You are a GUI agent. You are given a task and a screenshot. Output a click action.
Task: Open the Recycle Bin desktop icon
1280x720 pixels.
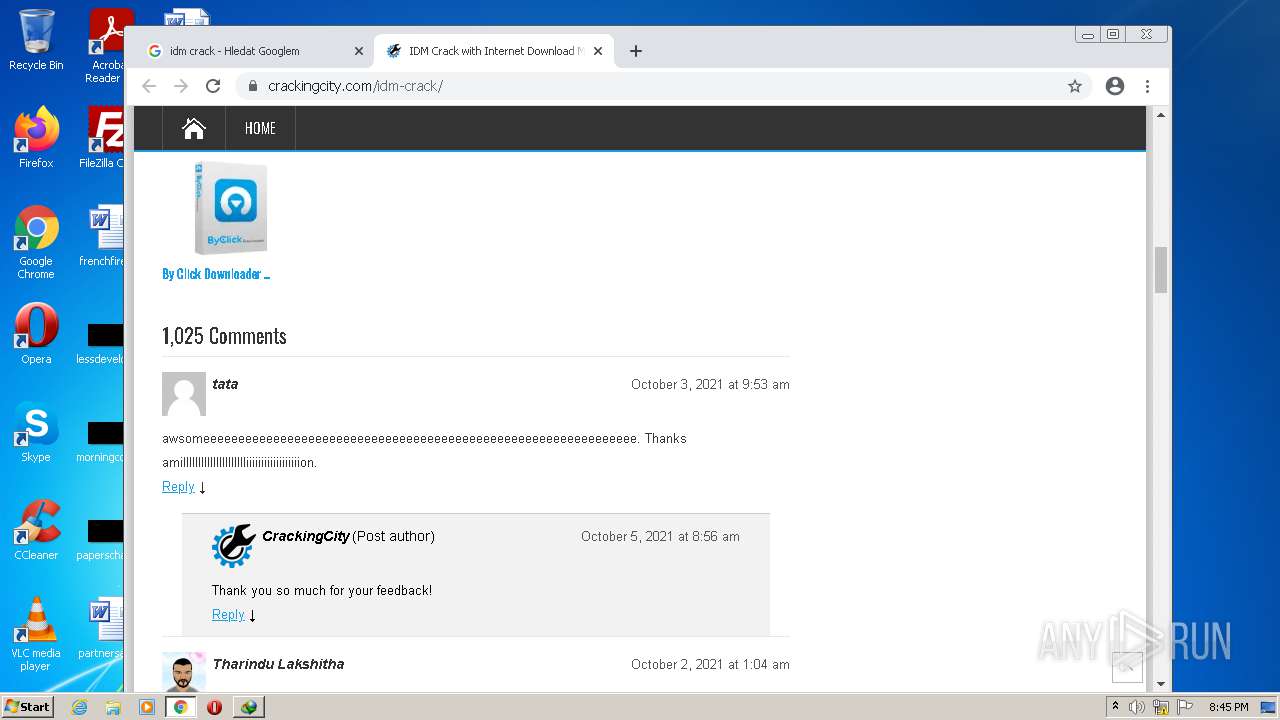tap(36, 40)
